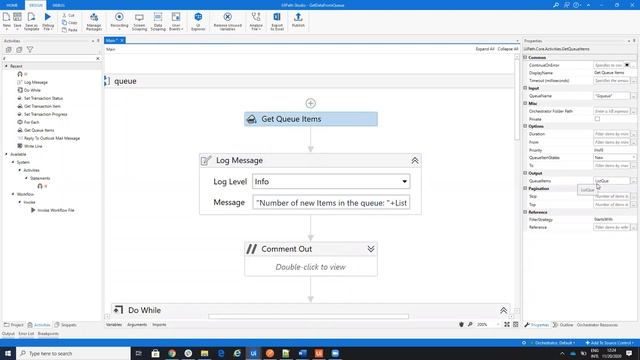This screenshot has width=640, height=360.
Task: Click Expand All in the designer
Action: [x=485, y=49]
